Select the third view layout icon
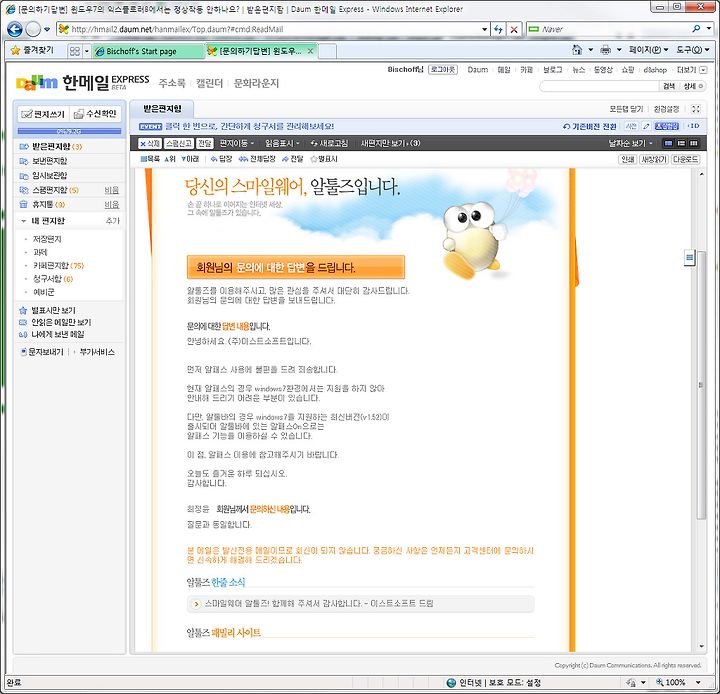Image resolution: width=720 pixels, height=694 pixels. [694, 143]
